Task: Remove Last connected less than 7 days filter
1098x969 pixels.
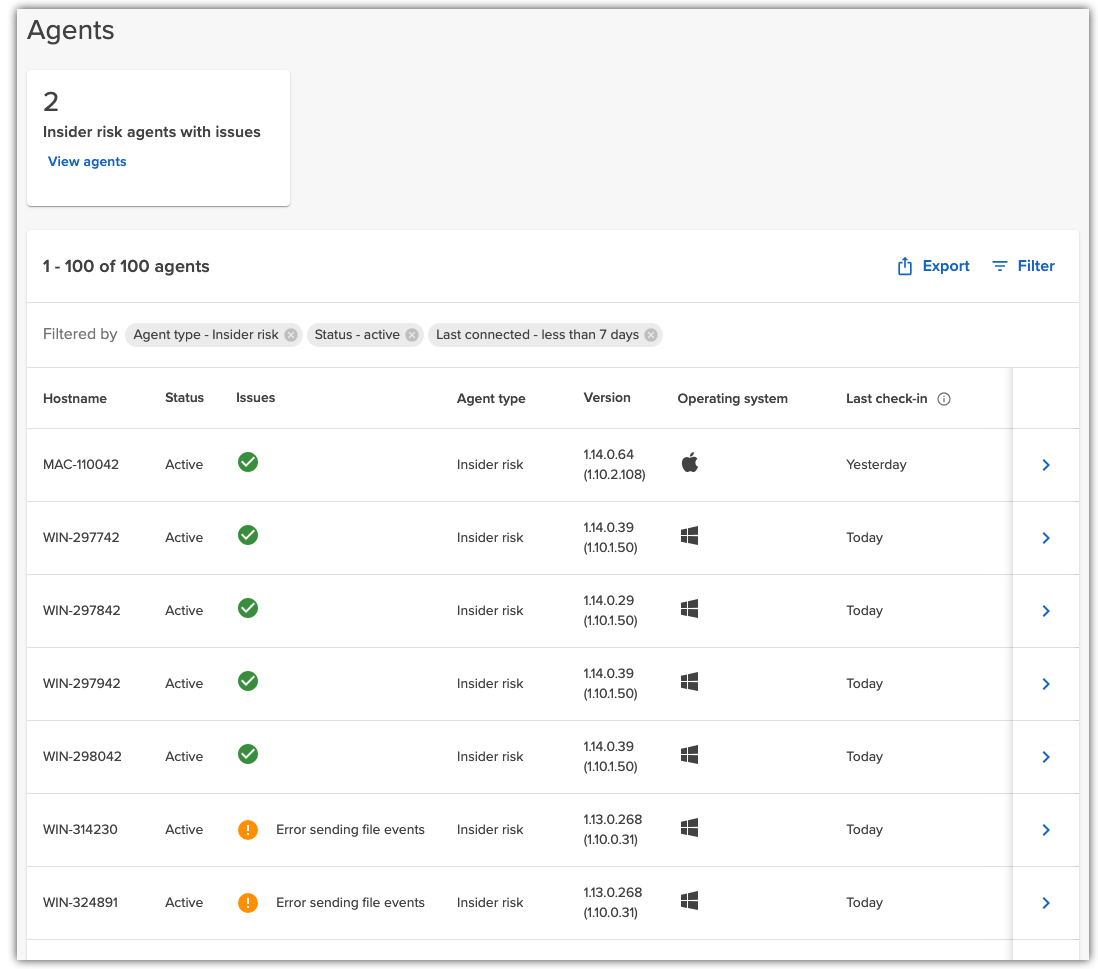Action: (651, 335)
